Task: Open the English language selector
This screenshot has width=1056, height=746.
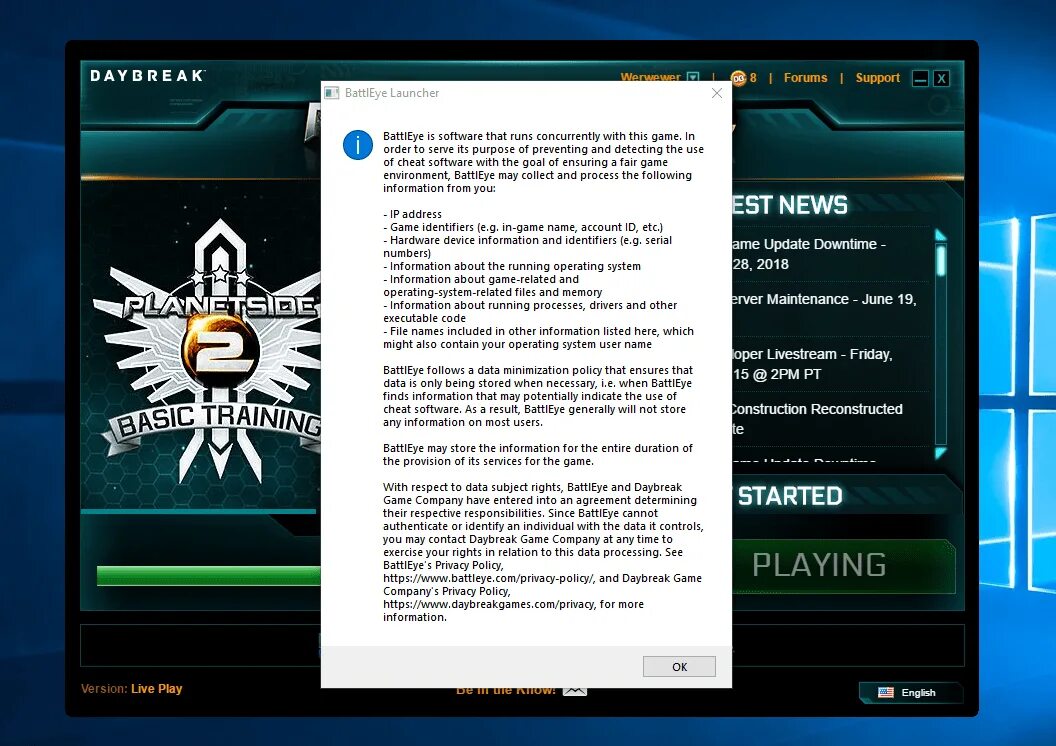Action: point(911,692)
